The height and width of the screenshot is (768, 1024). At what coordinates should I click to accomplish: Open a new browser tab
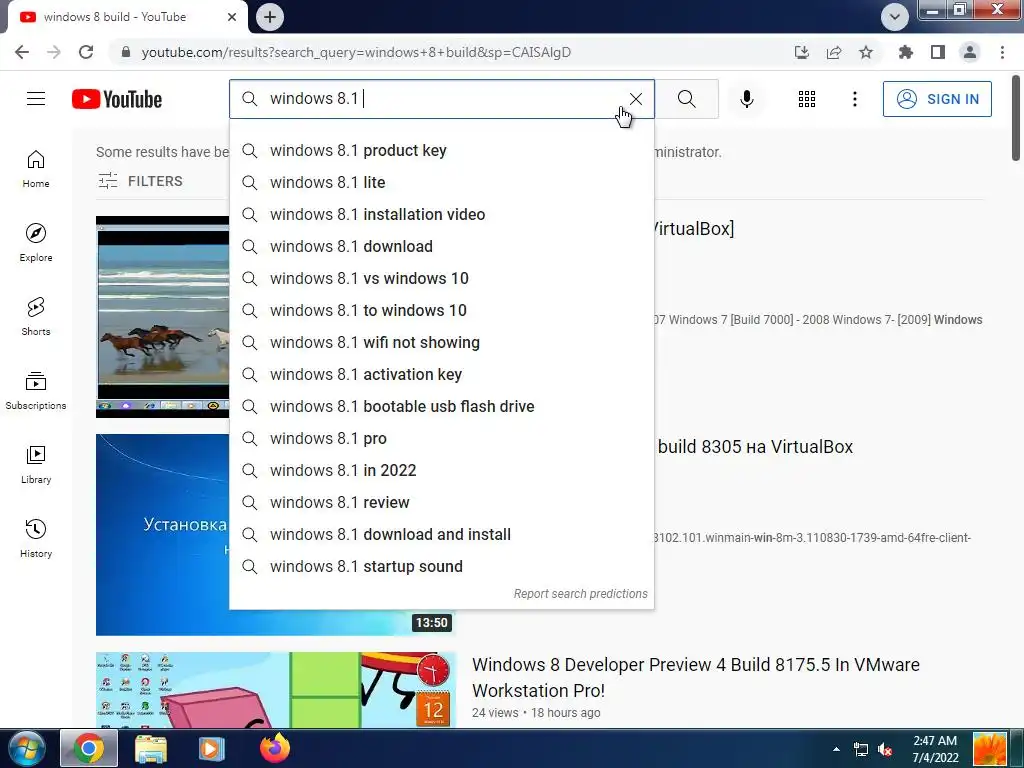270,17
